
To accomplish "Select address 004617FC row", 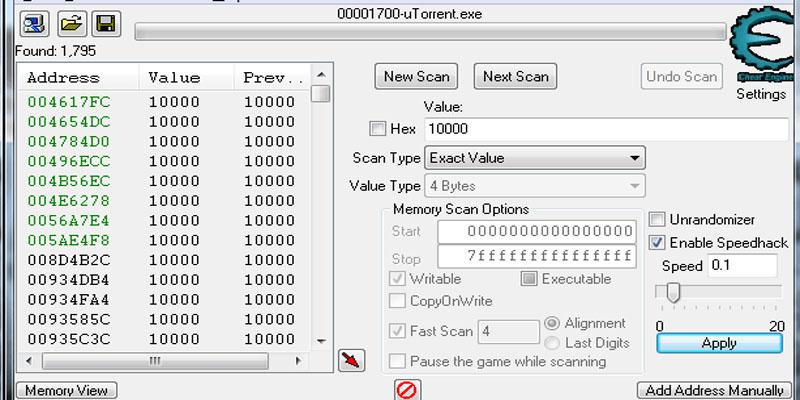I will [164, 102].
